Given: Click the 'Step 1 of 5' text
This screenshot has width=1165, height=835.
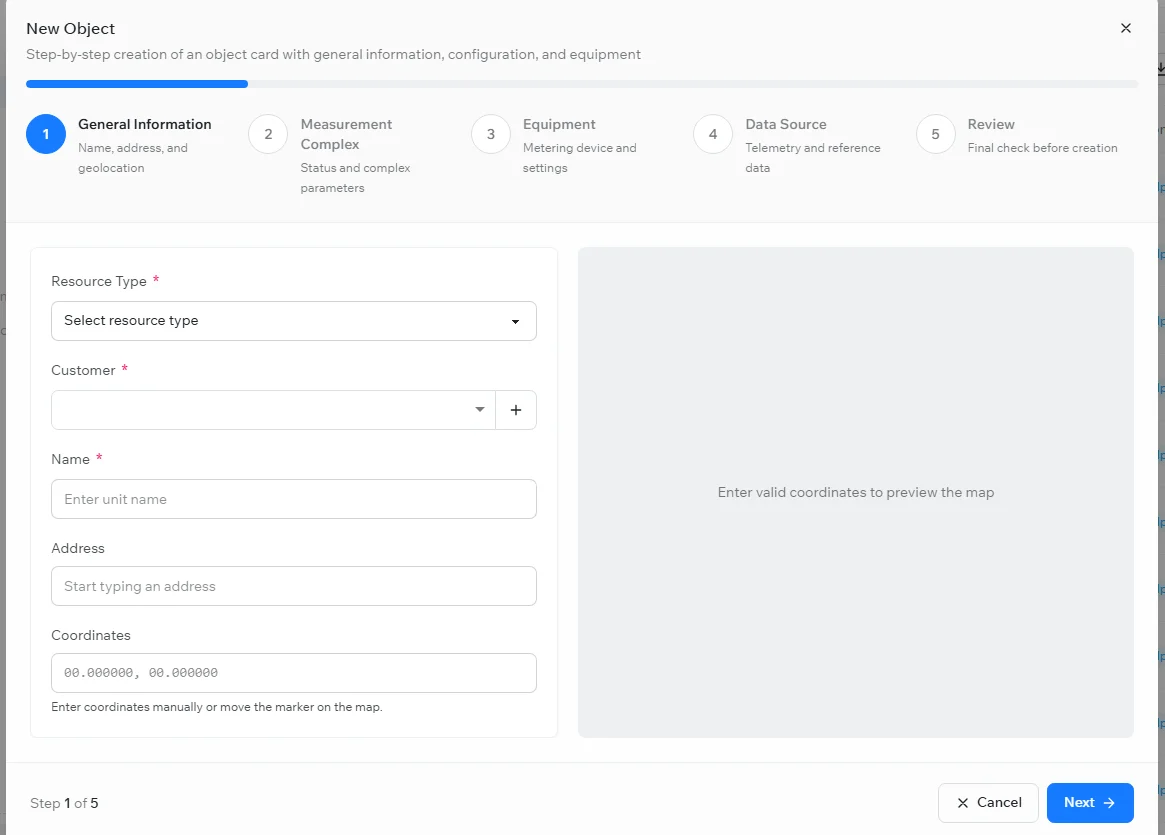Looking at the screenshot, I should point(64,803).
